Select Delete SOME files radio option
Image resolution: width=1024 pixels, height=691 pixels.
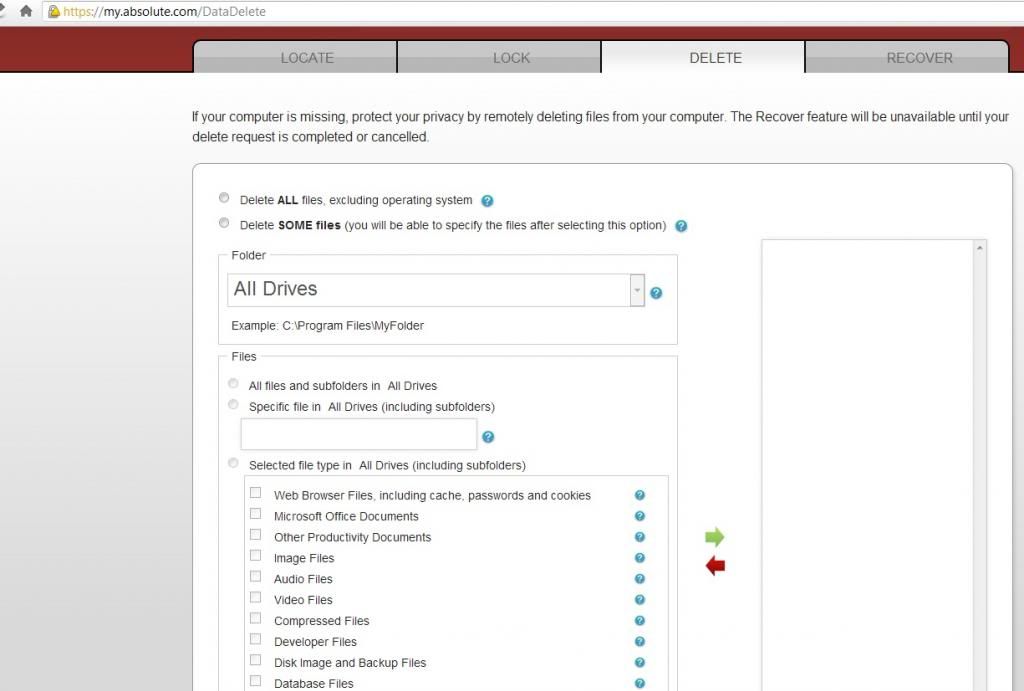coord(224,223)
